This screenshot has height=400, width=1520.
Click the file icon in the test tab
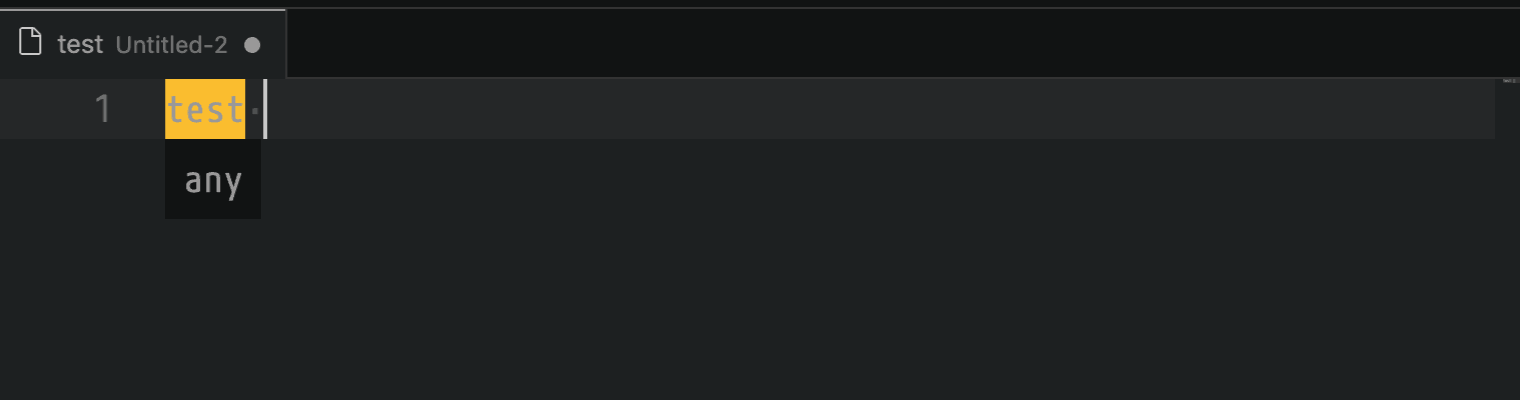[x=31, y=43]
